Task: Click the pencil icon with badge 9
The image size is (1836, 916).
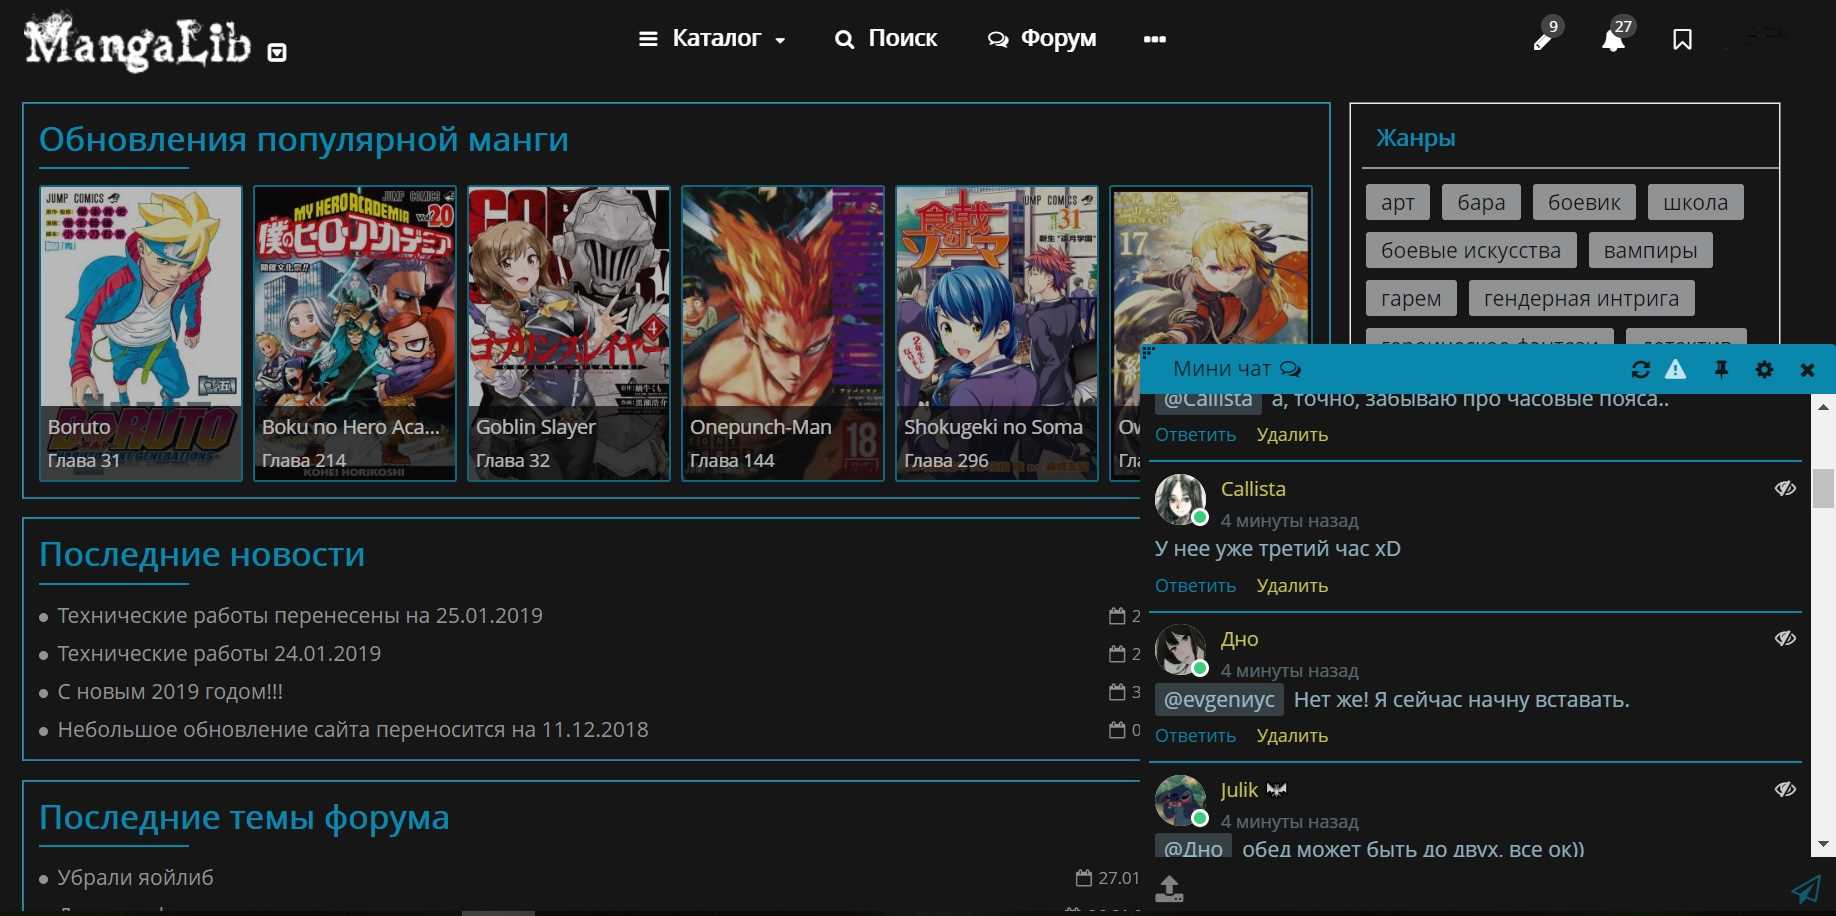Action: (1545, 38)
